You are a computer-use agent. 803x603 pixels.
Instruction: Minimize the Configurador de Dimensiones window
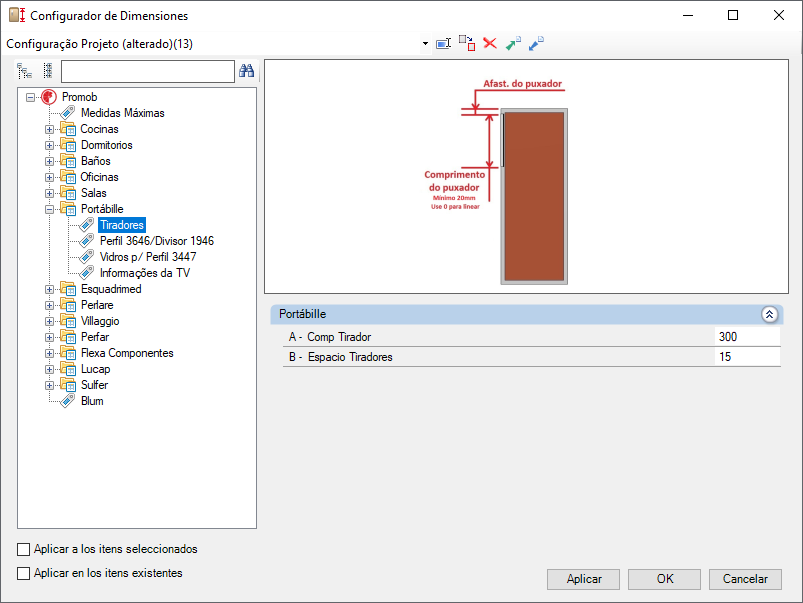688,15
